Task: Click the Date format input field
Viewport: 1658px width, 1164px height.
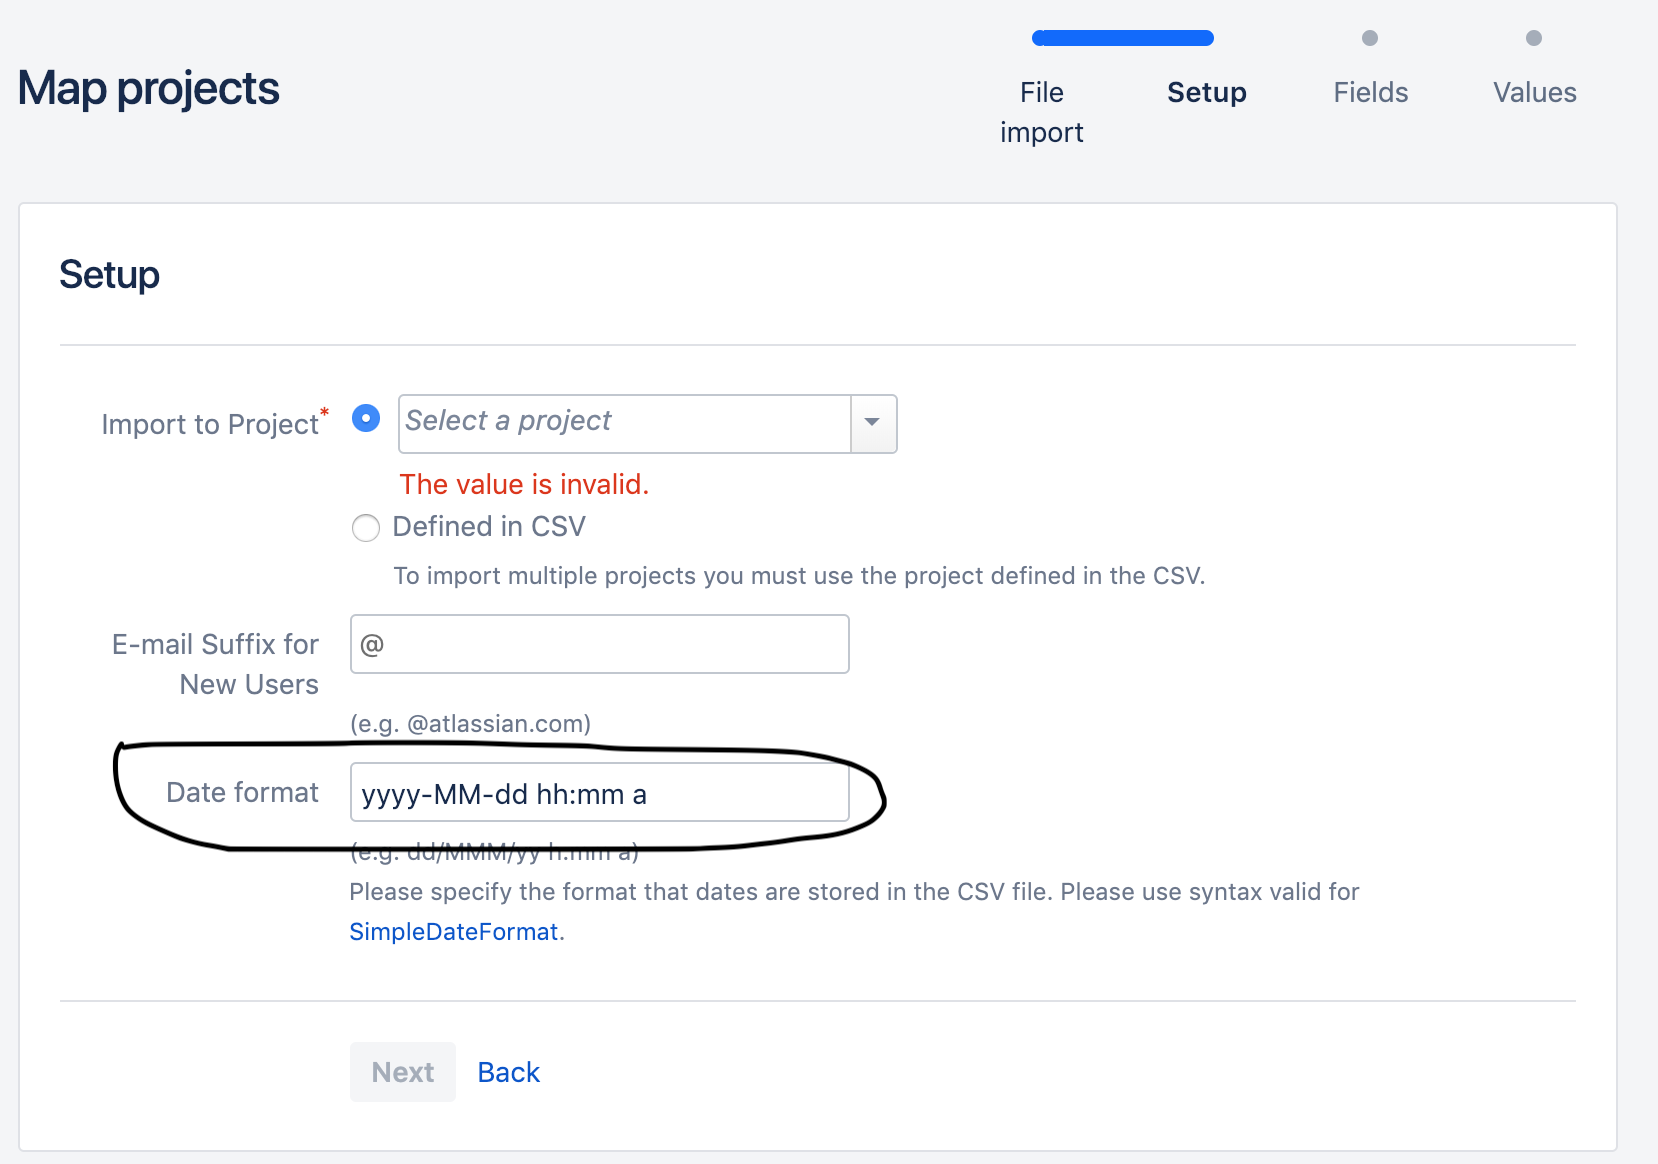Action: coord(599,793)
